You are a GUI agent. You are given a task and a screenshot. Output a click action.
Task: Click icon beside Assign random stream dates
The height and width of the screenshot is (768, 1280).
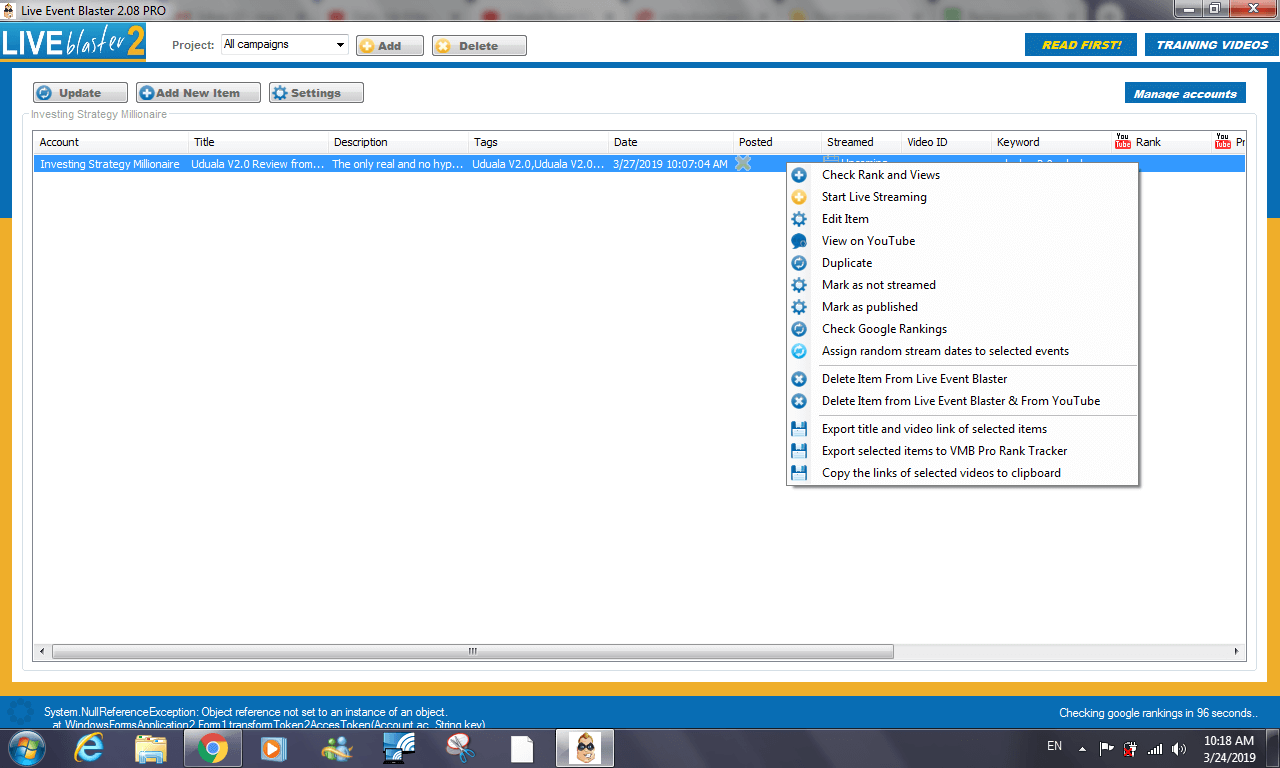click(799, 351)
